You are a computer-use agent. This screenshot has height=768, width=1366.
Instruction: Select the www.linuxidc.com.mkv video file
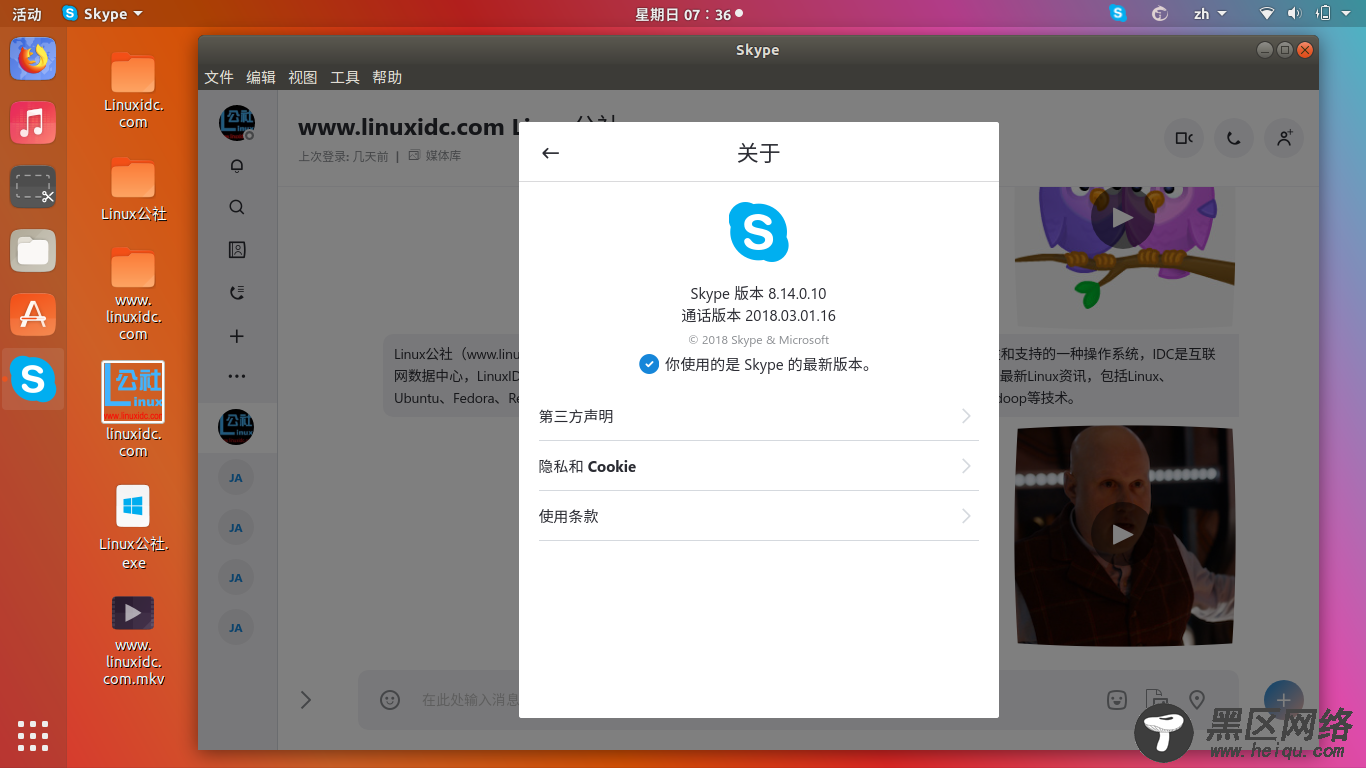tap(133, 641)
